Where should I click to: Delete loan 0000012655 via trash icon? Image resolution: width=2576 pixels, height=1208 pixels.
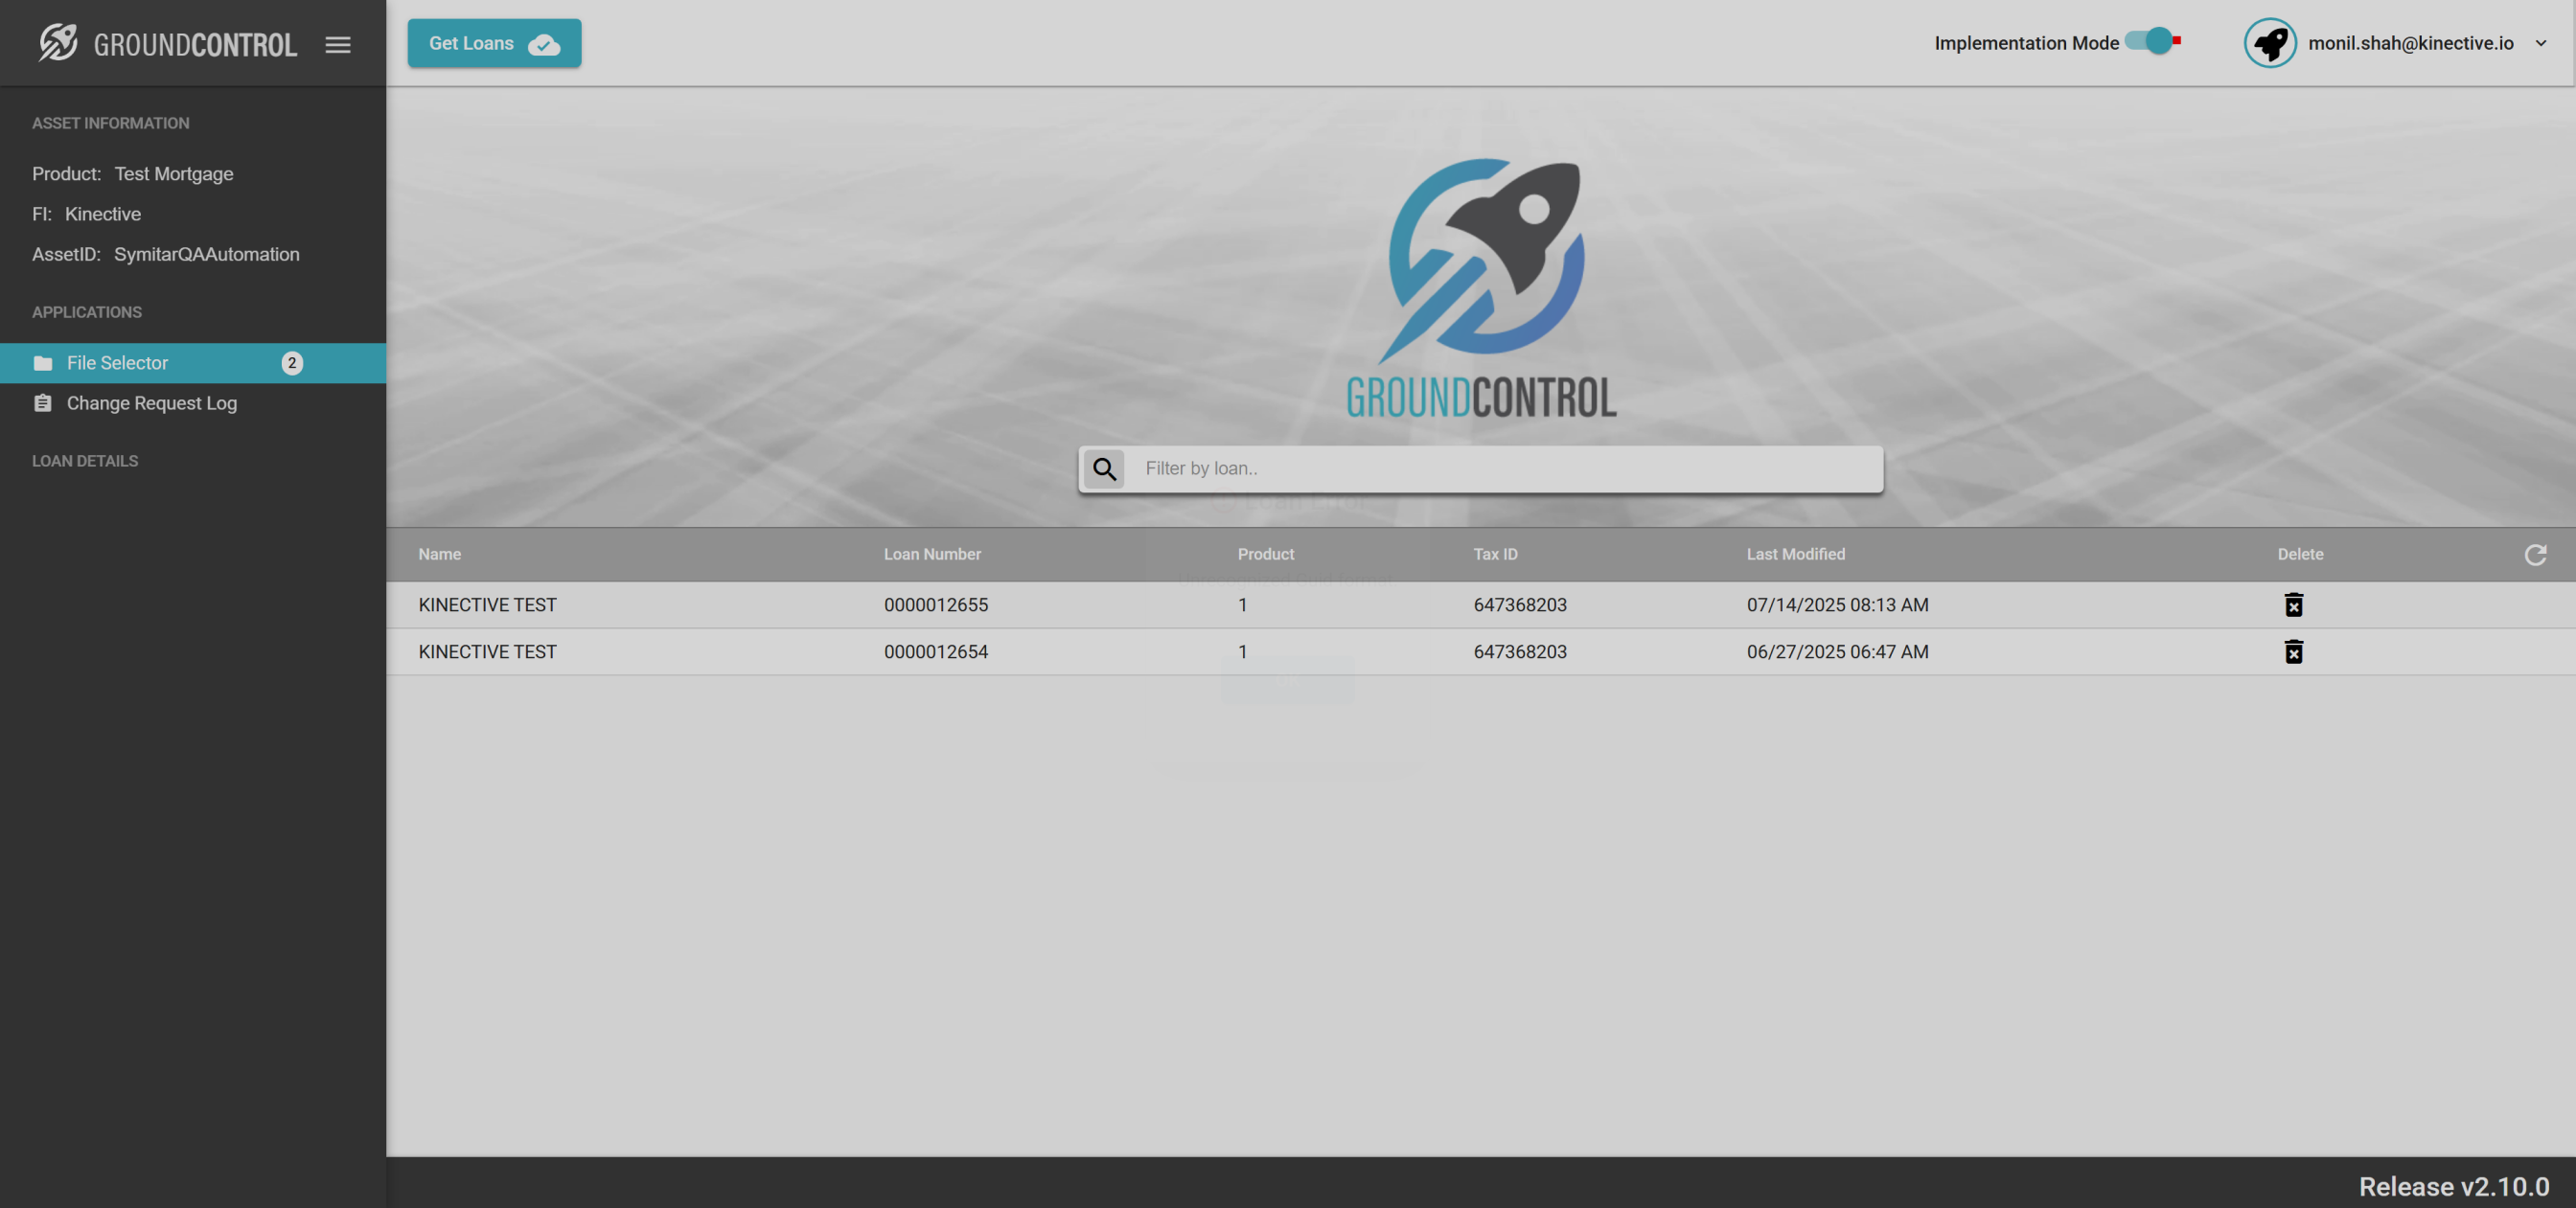(x=2293, y=605)
